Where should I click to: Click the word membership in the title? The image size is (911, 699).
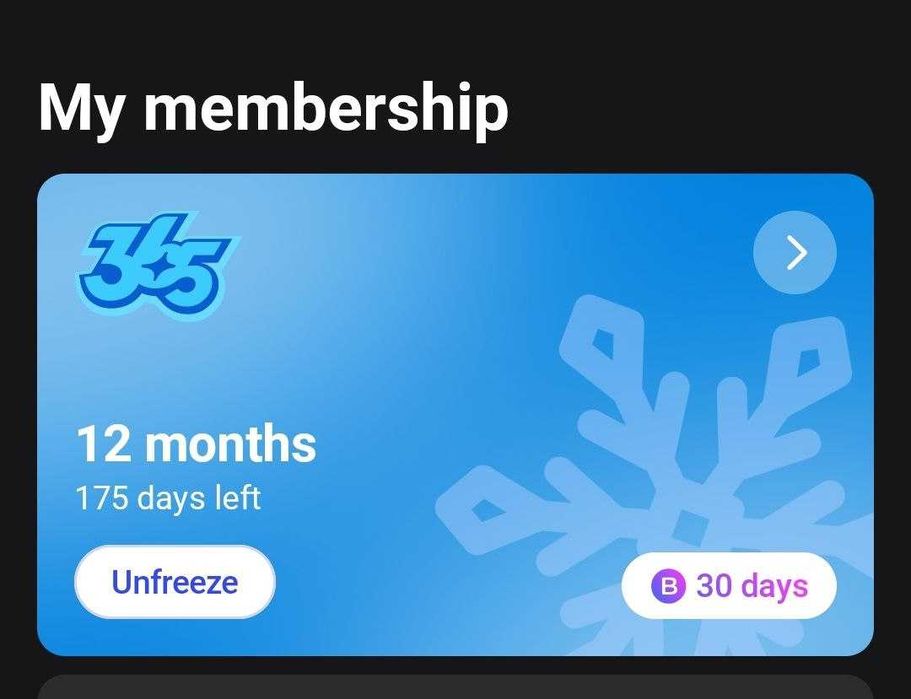click(x=326, y=108)
